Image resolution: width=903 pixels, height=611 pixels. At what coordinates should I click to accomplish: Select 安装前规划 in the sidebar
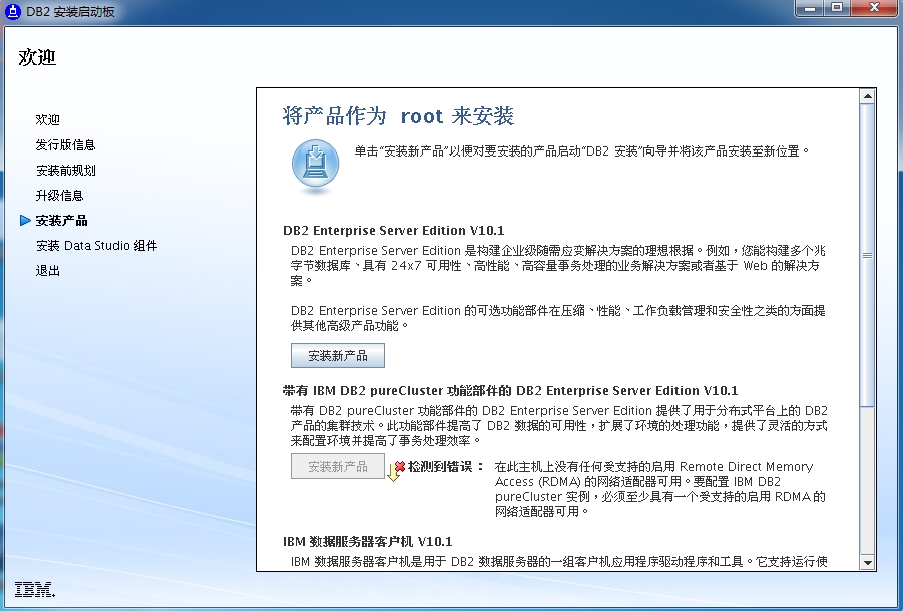point(65,170)
